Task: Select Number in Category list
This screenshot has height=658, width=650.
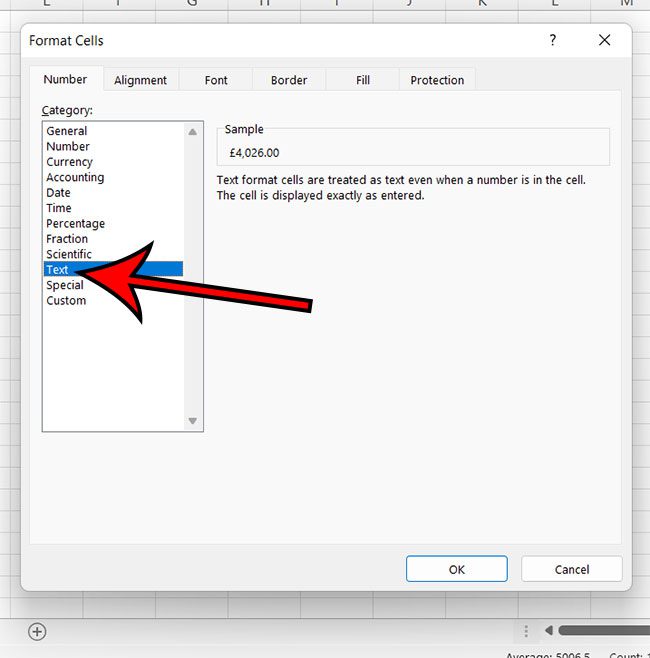Action: point(68,146)
